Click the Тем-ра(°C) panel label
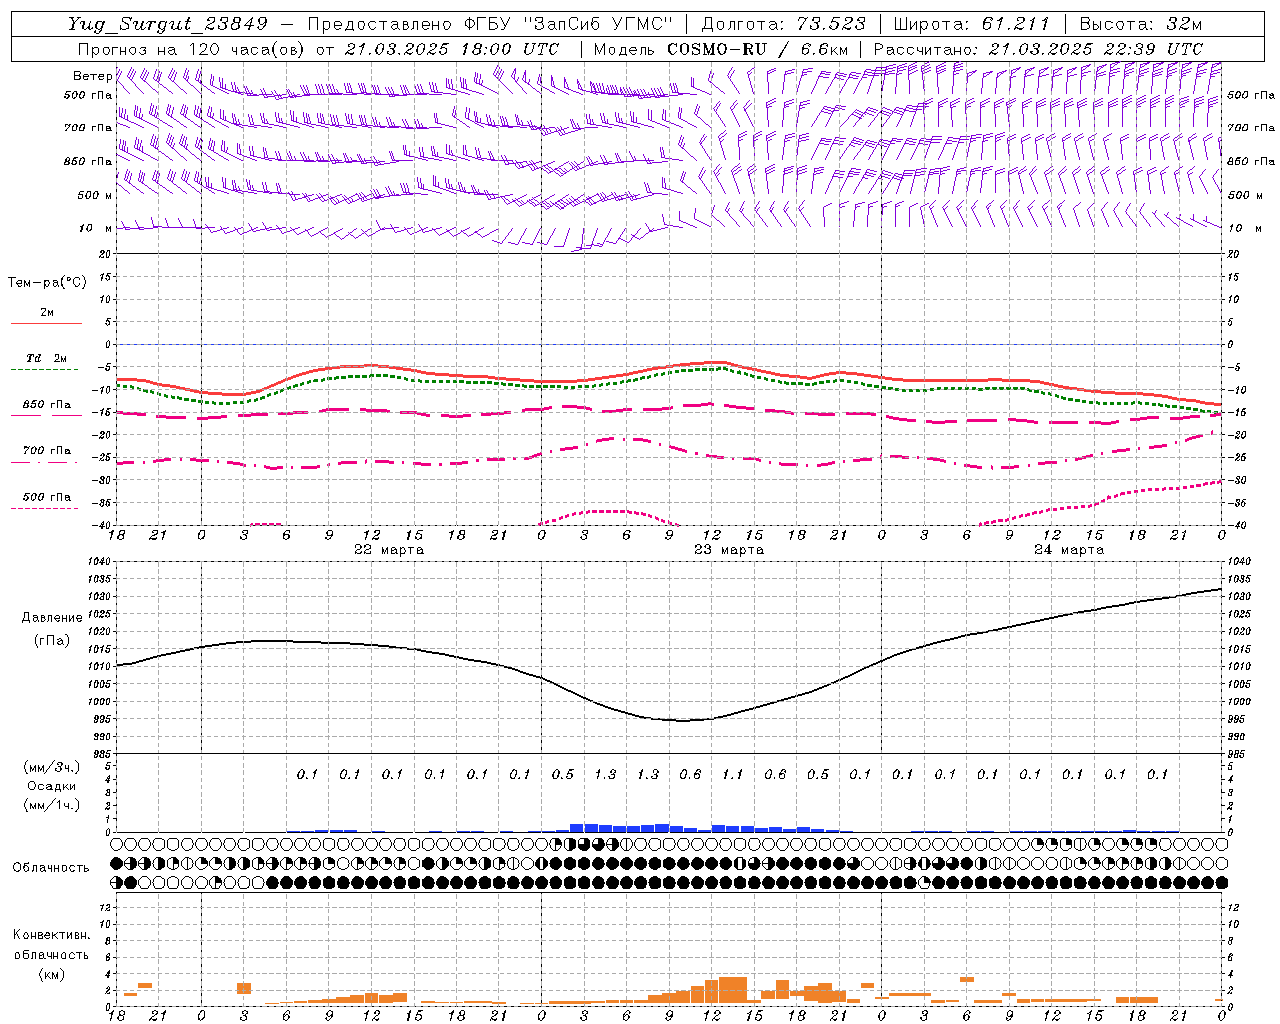 47,283
